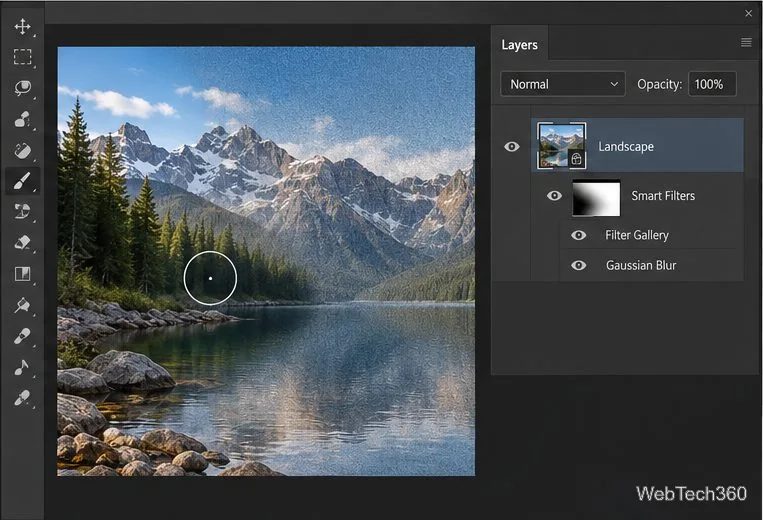Hide the Filter Gallery smart filter
This screenshot has width=763, height=520.
pos(578,235)
